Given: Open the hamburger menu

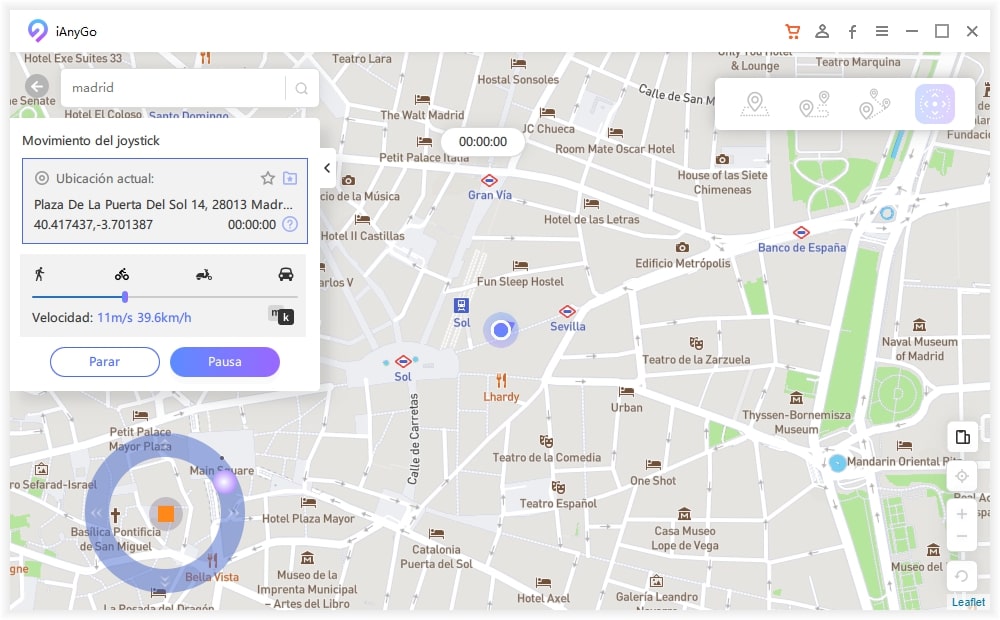Looking at the screenshot, I should tap(882, 31).
